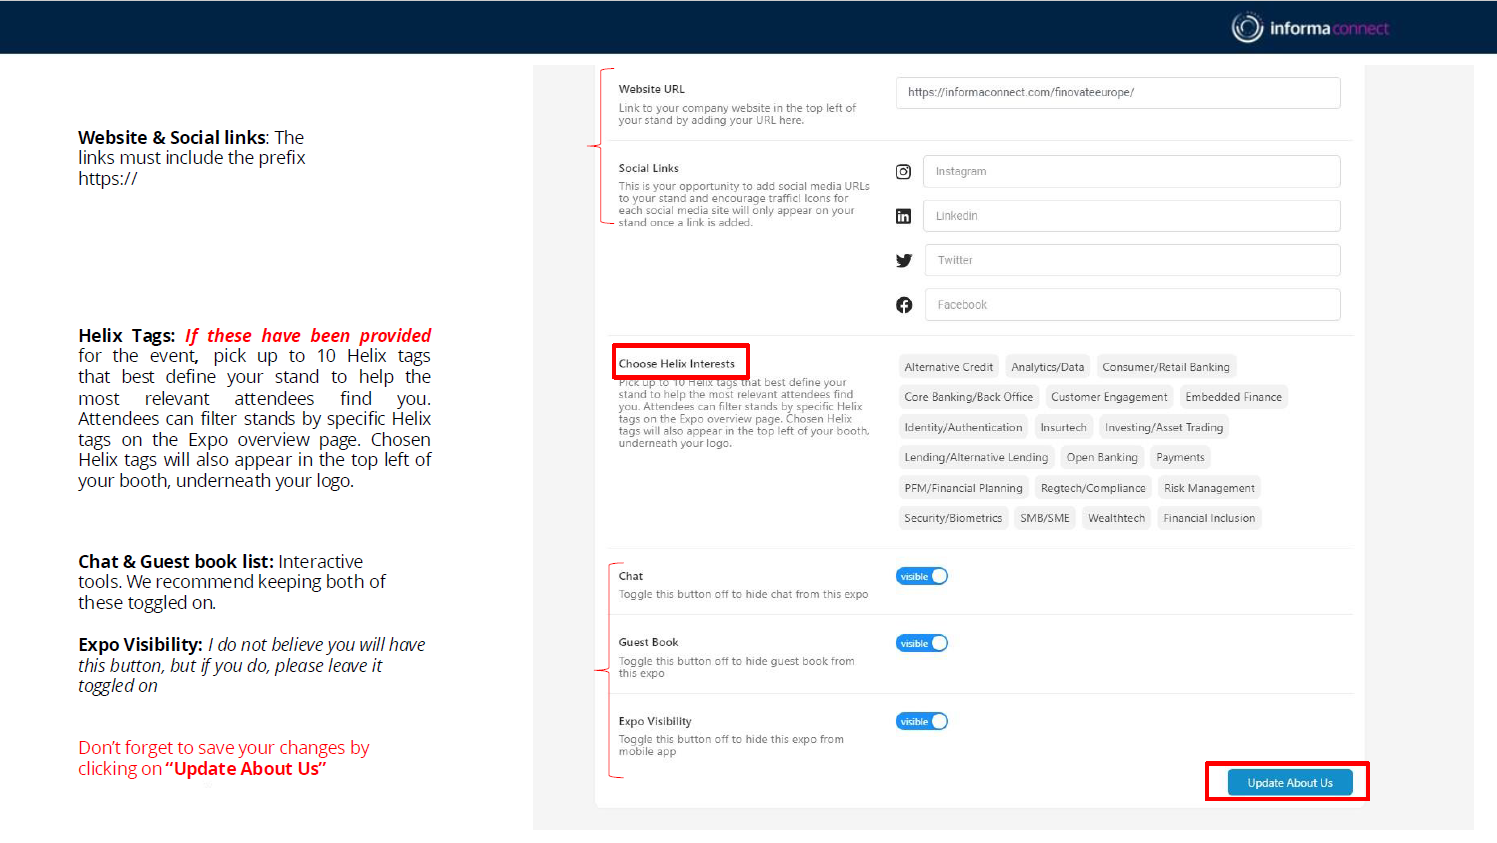
Task: Select the Payments interest tag
Action: 1180,457
